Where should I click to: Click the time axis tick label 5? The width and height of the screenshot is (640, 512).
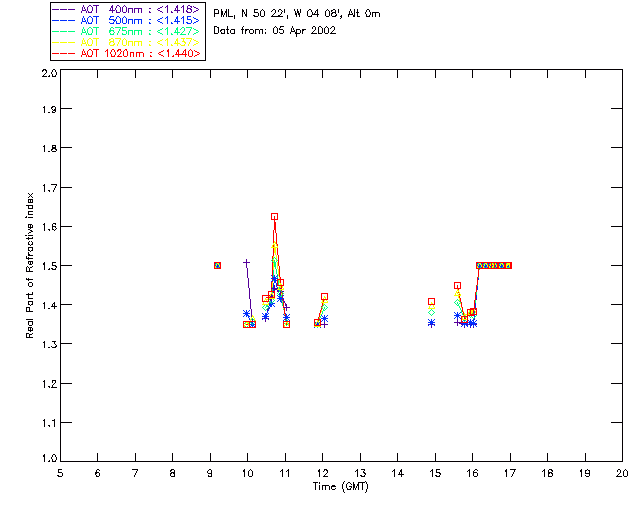click(x=60, y=473)
